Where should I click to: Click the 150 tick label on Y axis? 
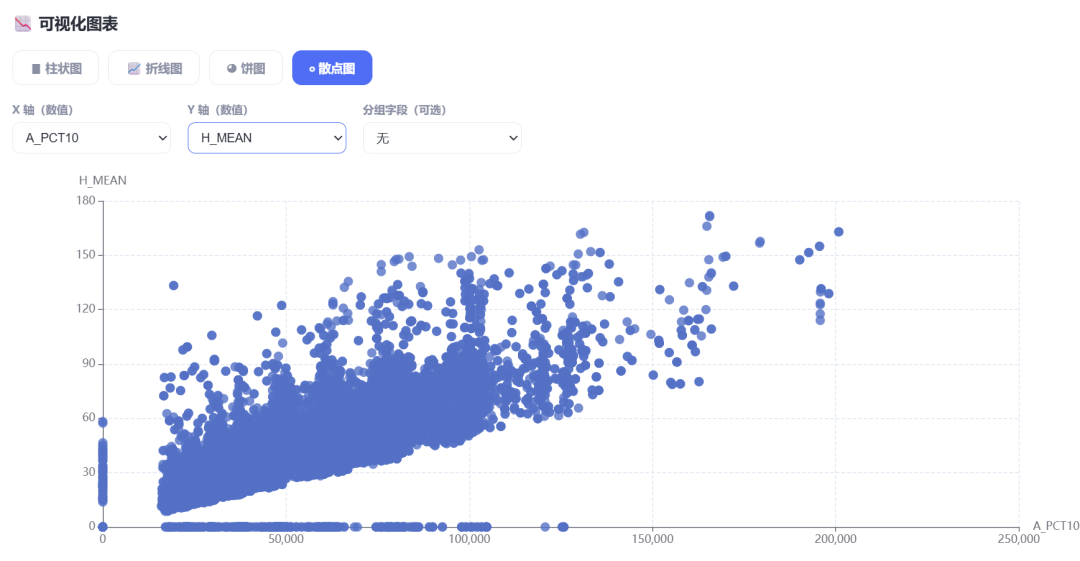(x=86, y=254)
